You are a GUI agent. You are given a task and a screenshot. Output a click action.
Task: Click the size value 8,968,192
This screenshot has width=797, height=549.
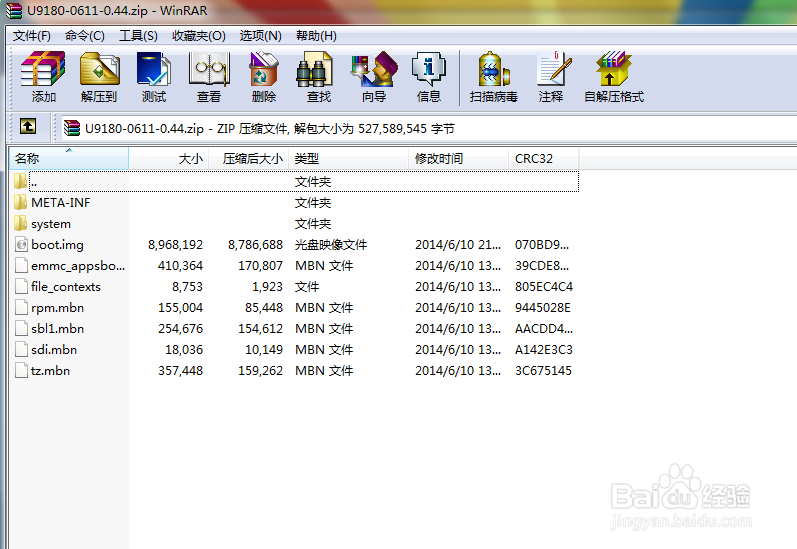175,245
